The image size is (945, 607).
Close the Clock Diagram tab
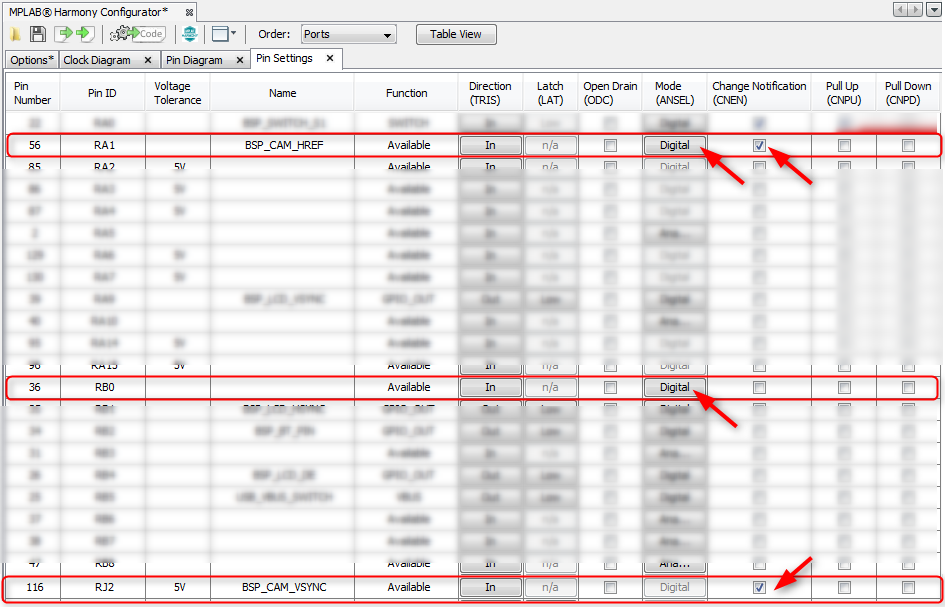pos(148,60)
